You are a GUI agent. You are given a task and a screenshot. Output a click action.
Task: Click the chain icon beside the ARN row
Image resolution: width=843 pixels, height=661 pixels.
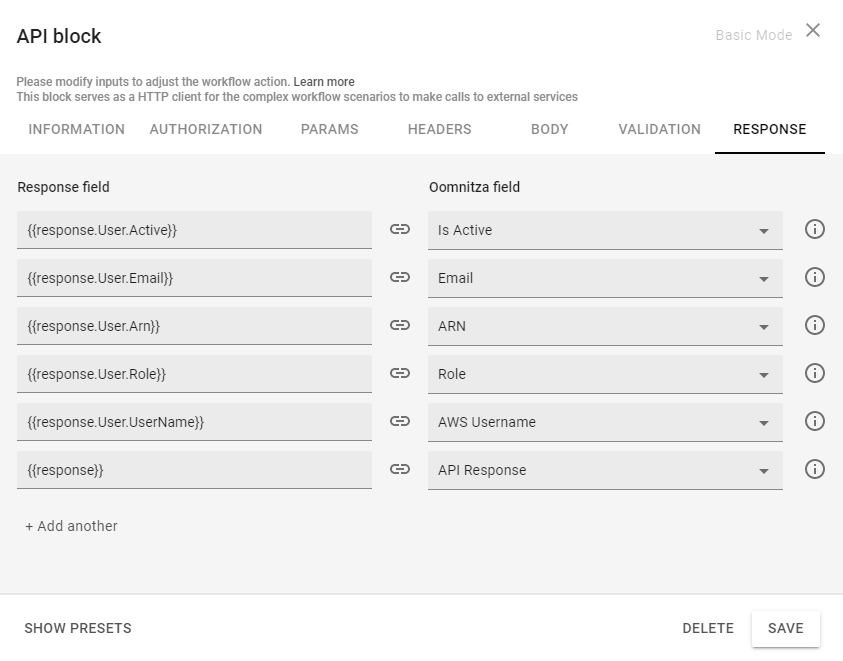pyautogui.click(x=399, y=325)
